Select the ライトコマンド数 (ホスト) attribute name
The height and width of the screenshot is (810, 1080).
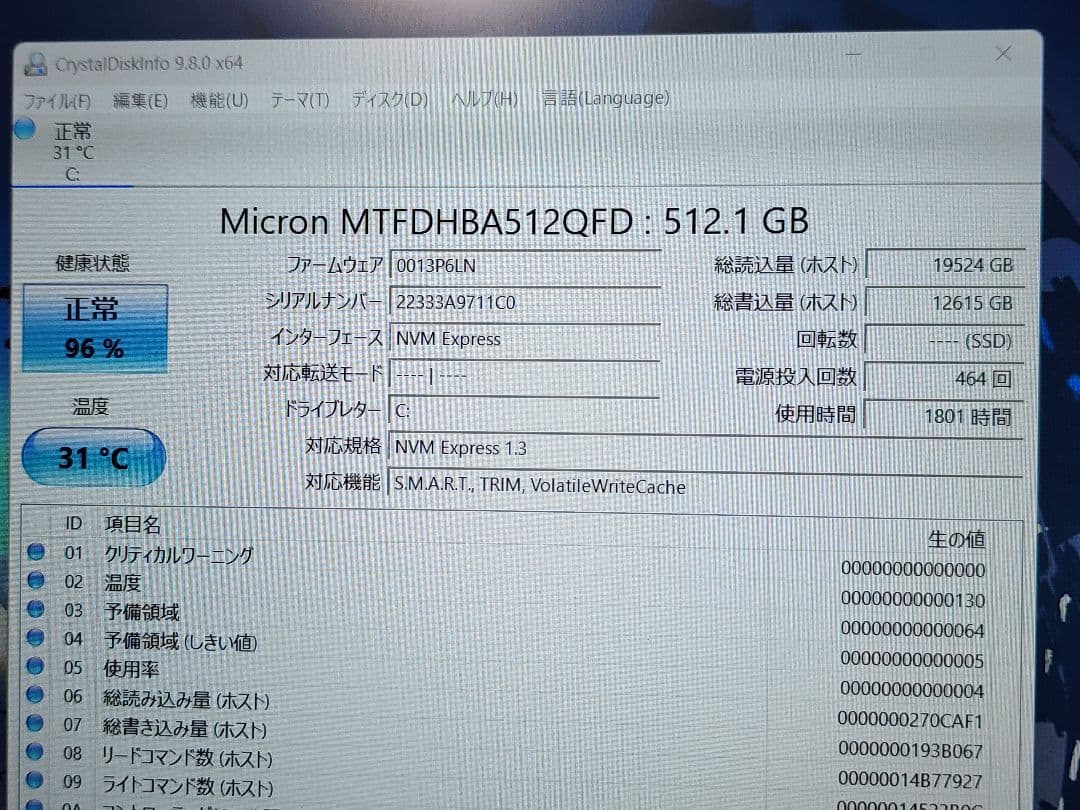[187, 786]
